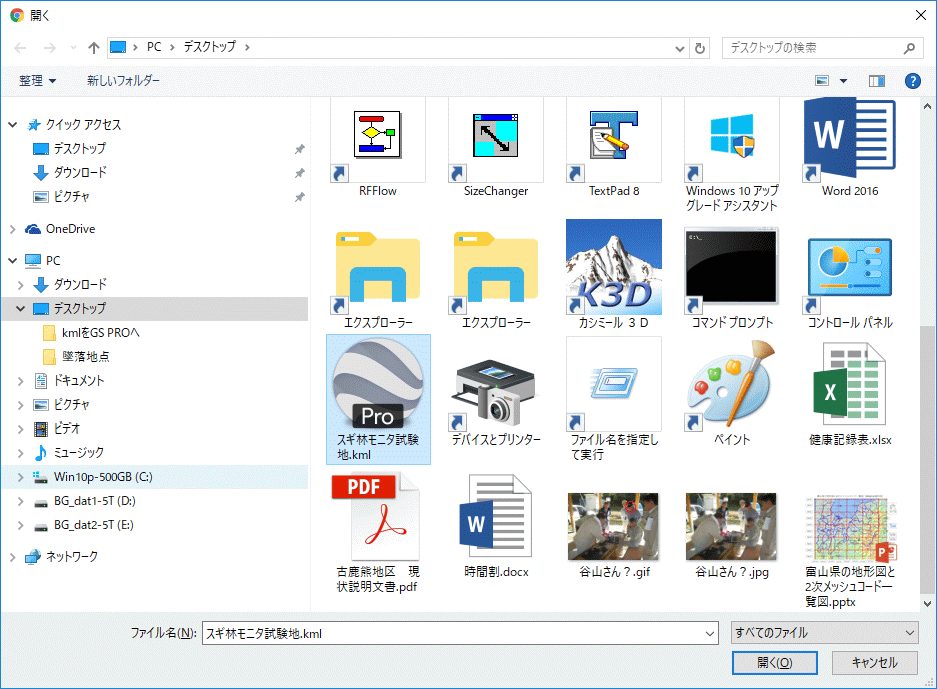Click PC in the address breadcrumb
937x689 pixels.
coord(154,47)
